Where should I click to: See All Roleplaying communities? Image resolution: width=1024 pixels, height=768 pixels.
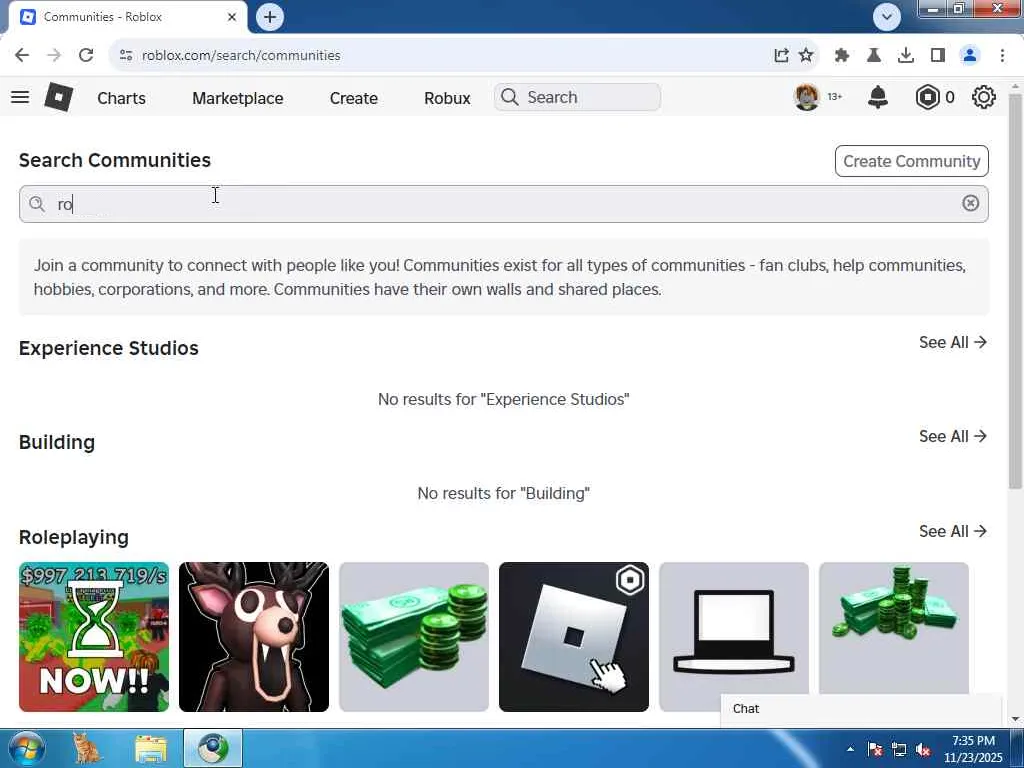pos(953,531)
